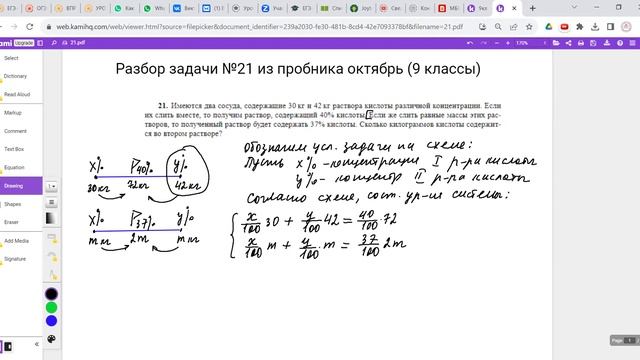Open Kami help icon

tap(620, 43)
